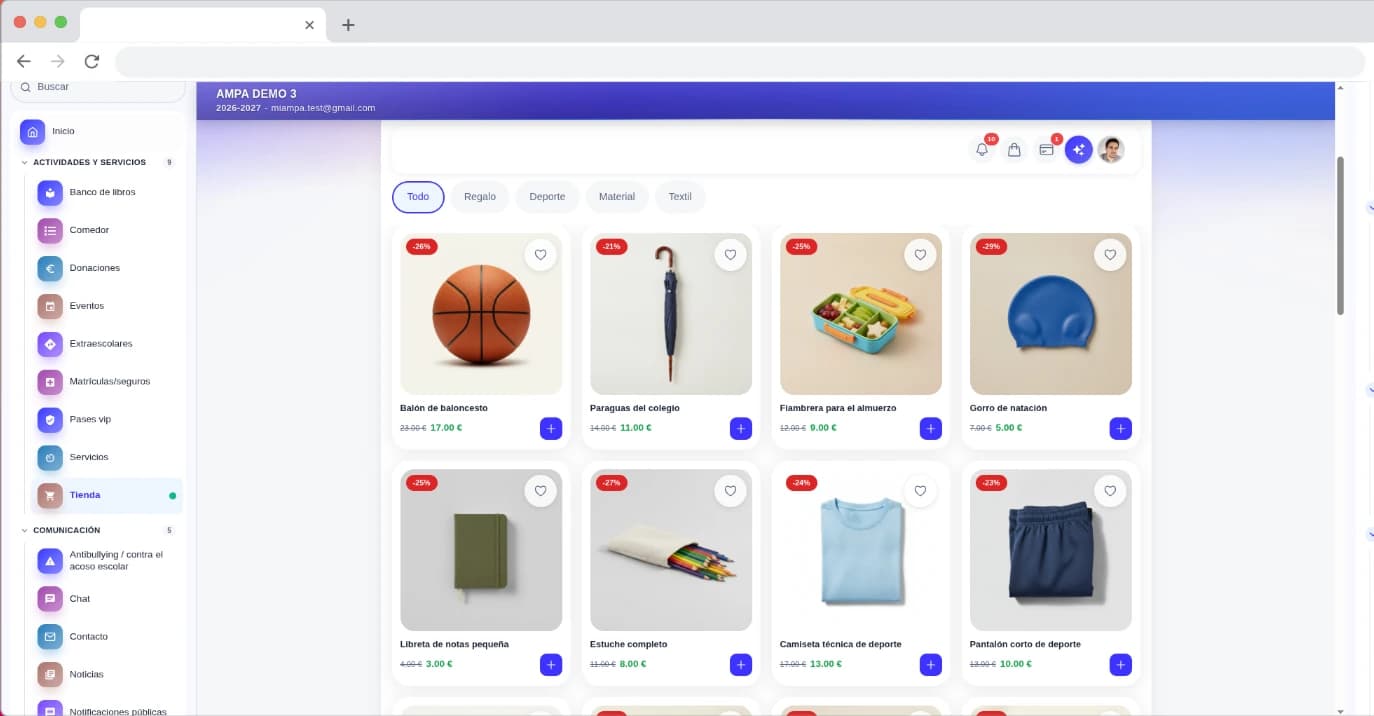Open a new browser tab
The image size is (1374, 716).
click(x=348, y=25)
